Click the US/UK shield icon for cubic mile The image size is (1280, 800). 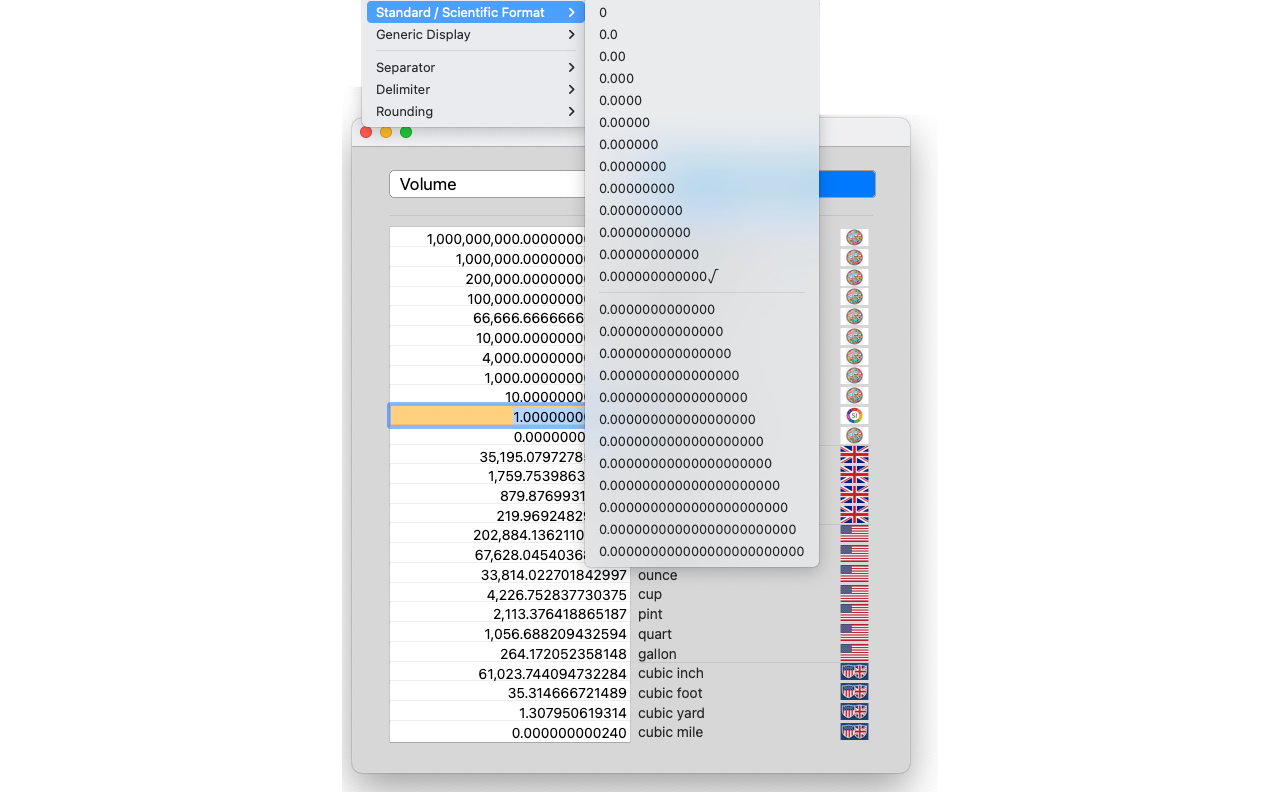[854, 732]
